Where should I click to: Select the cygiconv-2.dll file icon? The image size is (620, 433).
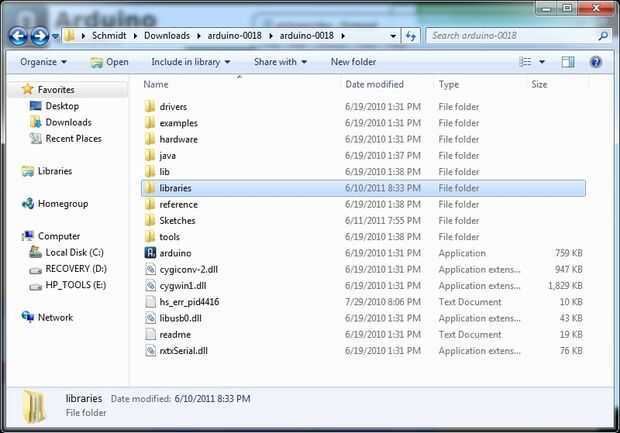click(150, 269)
